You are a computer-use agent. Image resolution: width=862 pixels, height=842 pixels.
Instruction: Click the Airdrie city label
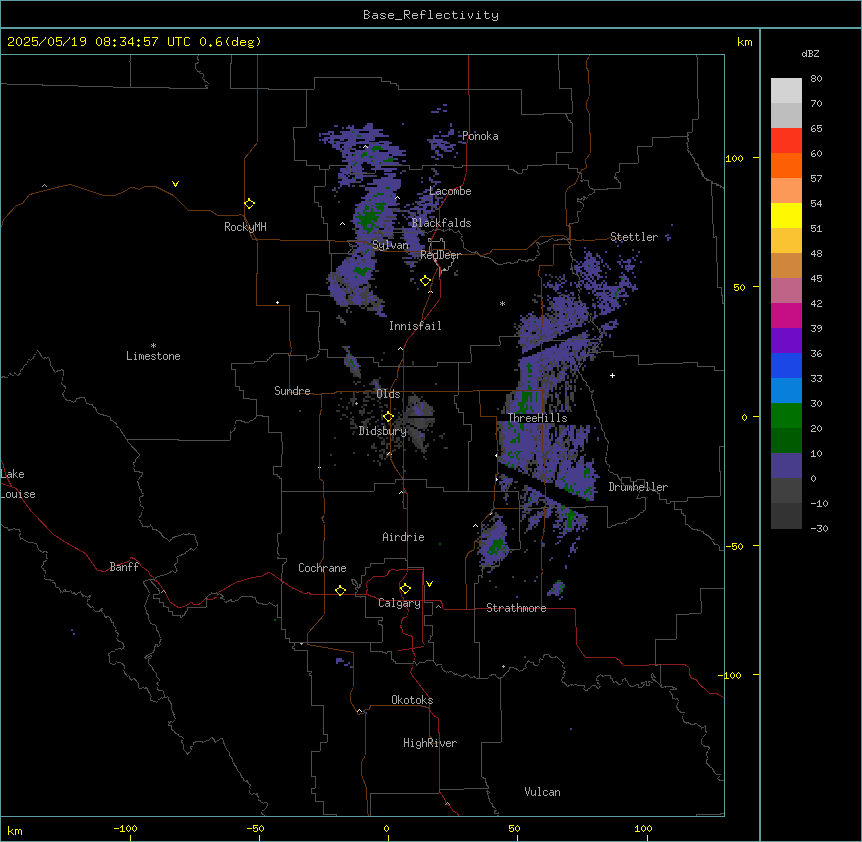pos(403,537)
